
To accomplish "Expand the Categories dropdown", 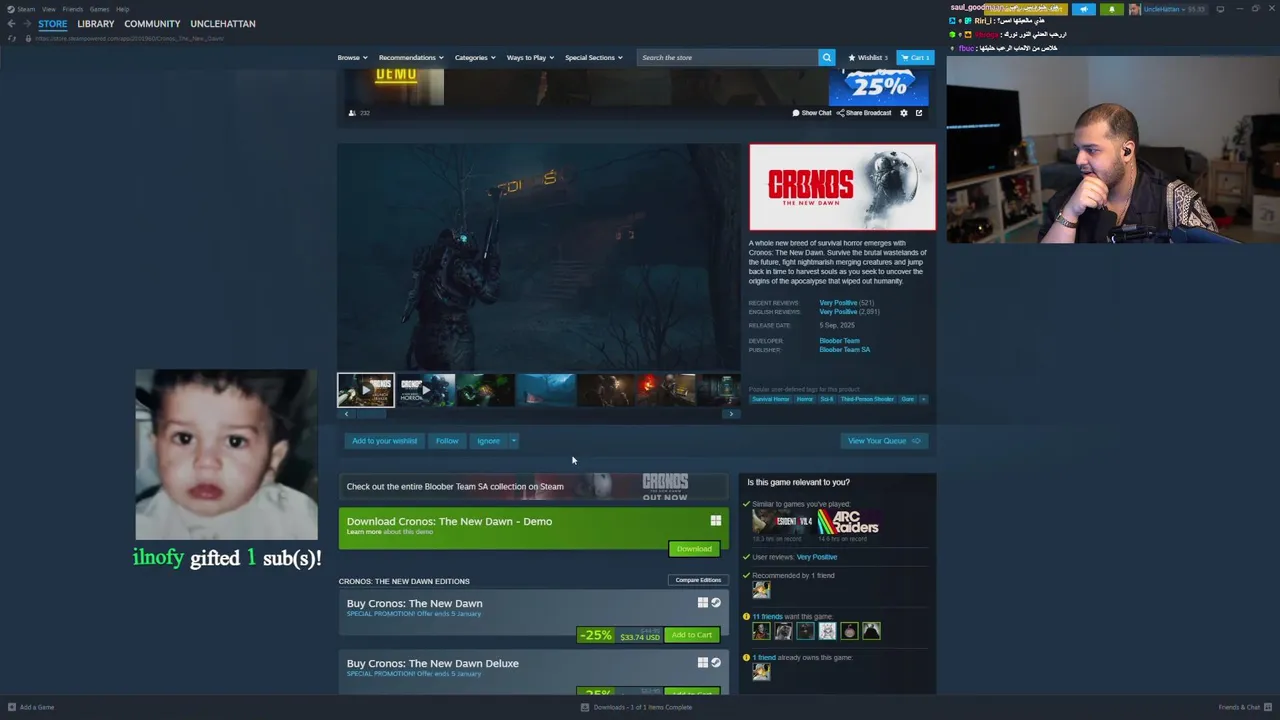I will click(475, 57).
